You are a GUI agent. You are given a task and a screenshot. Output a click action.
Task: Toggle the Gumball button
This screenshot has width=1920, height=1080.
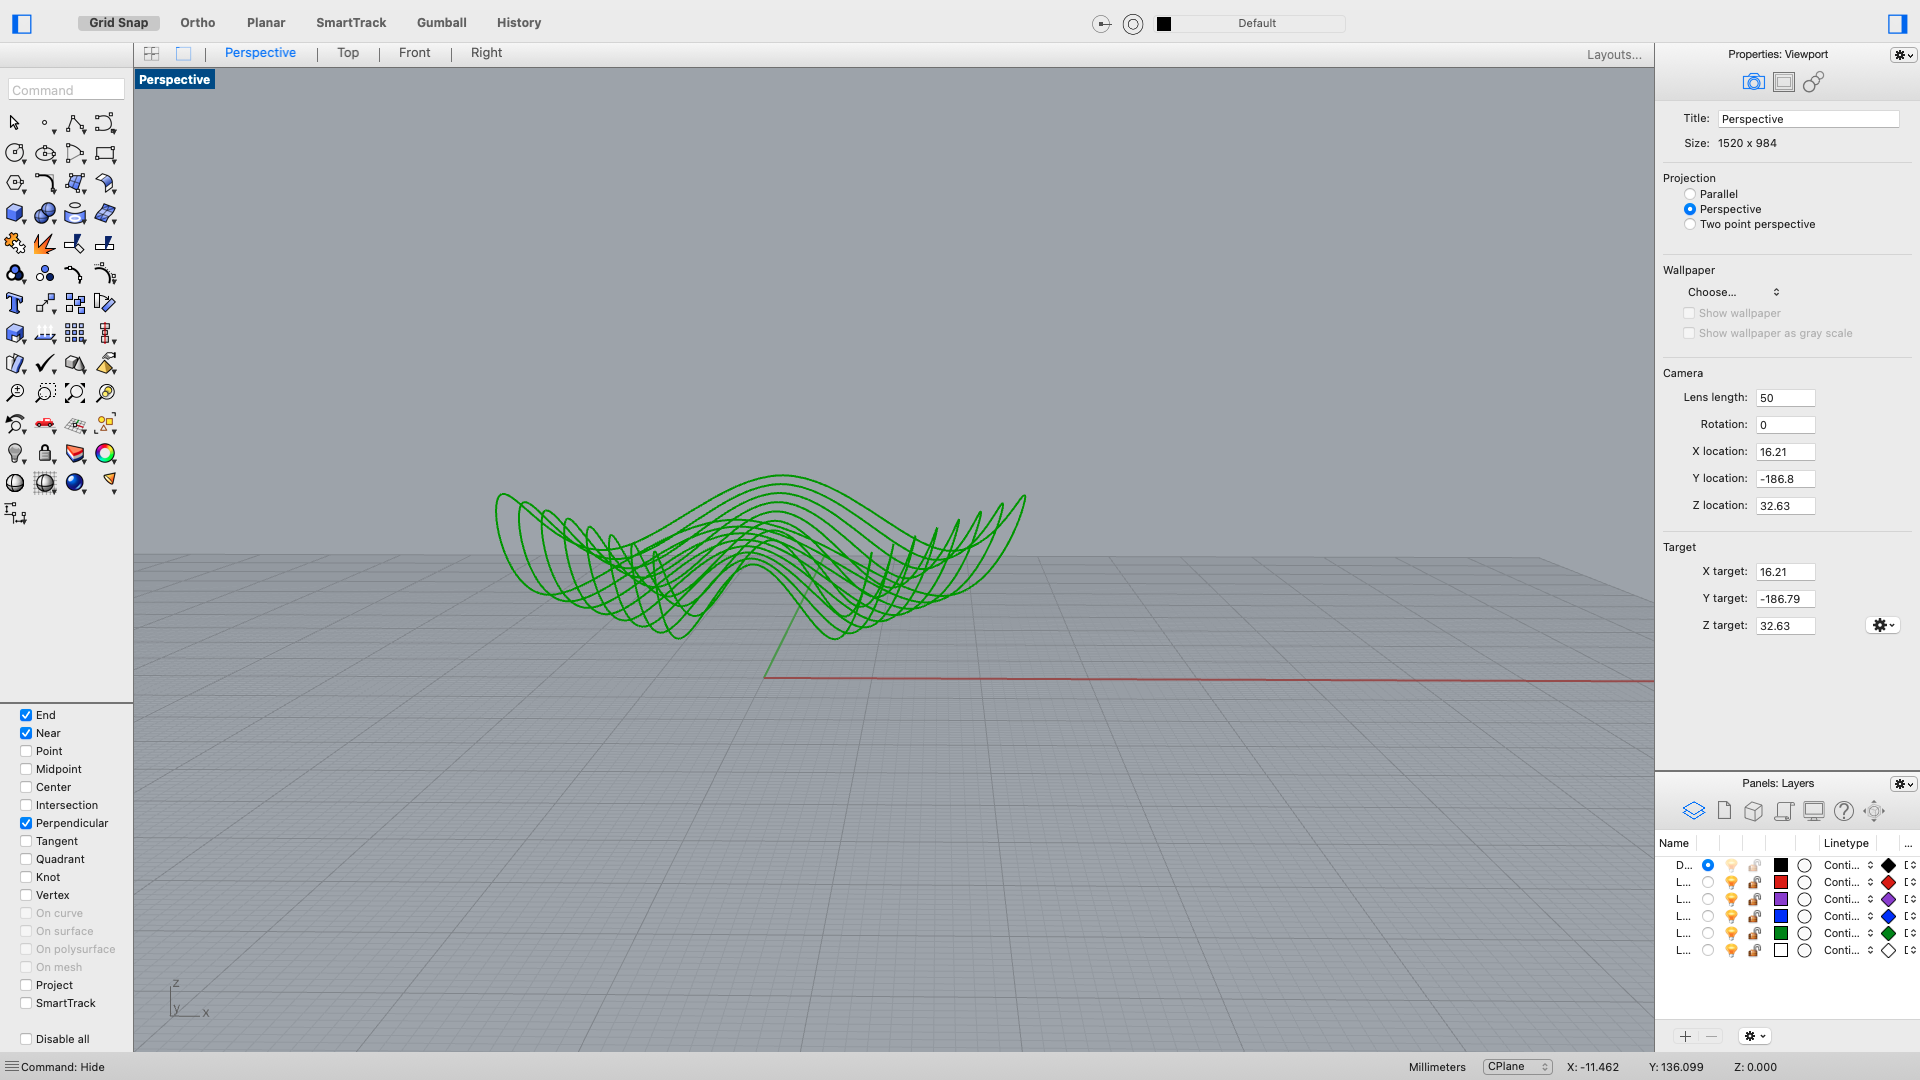[x=441, y=22]
